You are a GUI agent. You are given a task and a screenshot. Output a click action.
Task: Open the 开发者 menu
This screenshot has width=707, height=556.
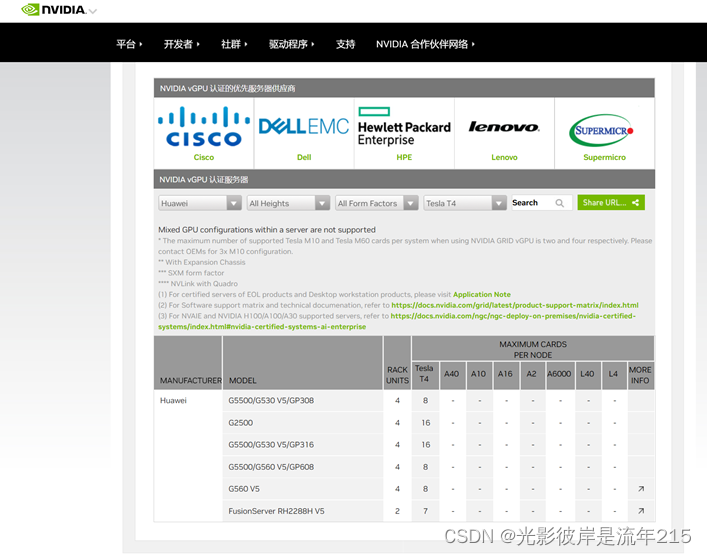click(x=181, y=44)
